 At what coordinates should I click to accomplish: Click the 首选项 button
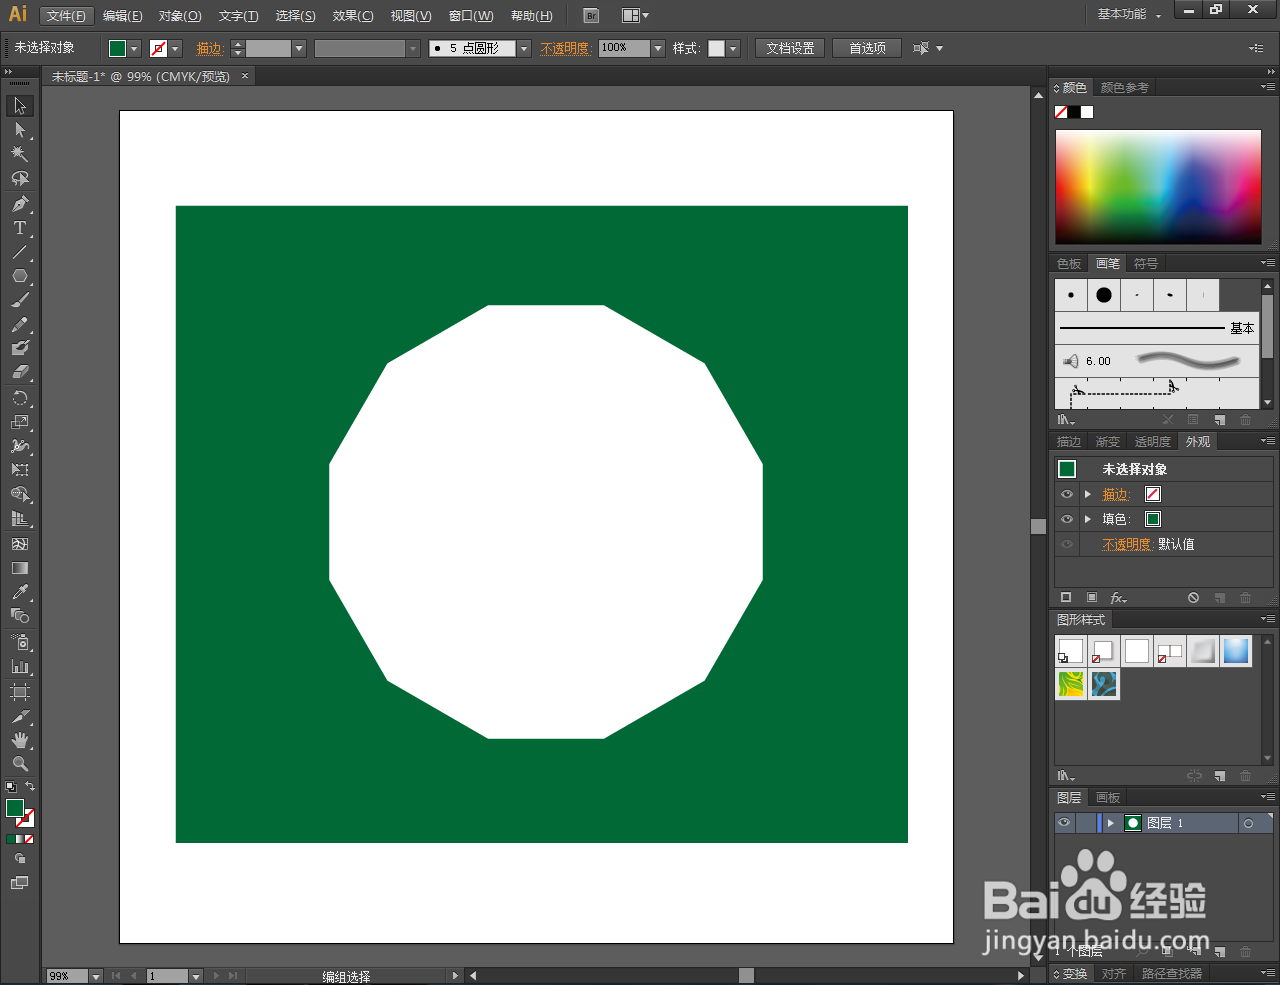867,48
